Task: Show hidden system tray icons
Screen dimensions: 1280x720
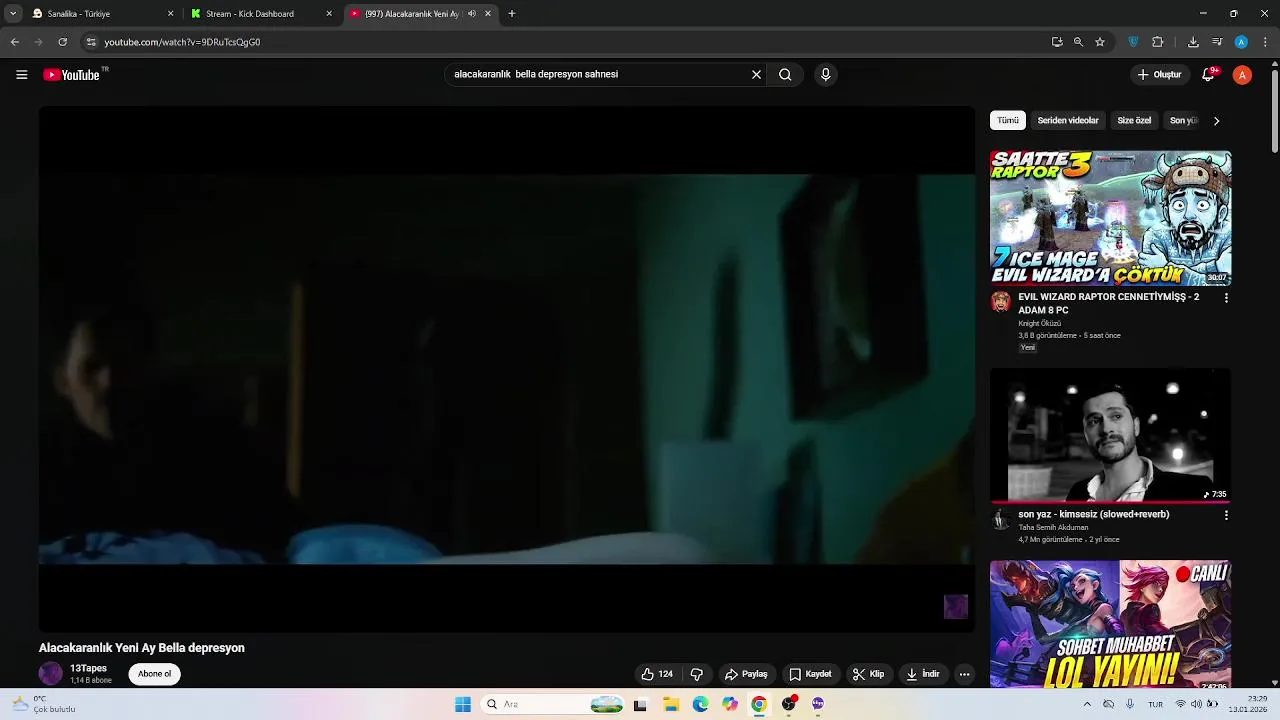Action: 1087,704
